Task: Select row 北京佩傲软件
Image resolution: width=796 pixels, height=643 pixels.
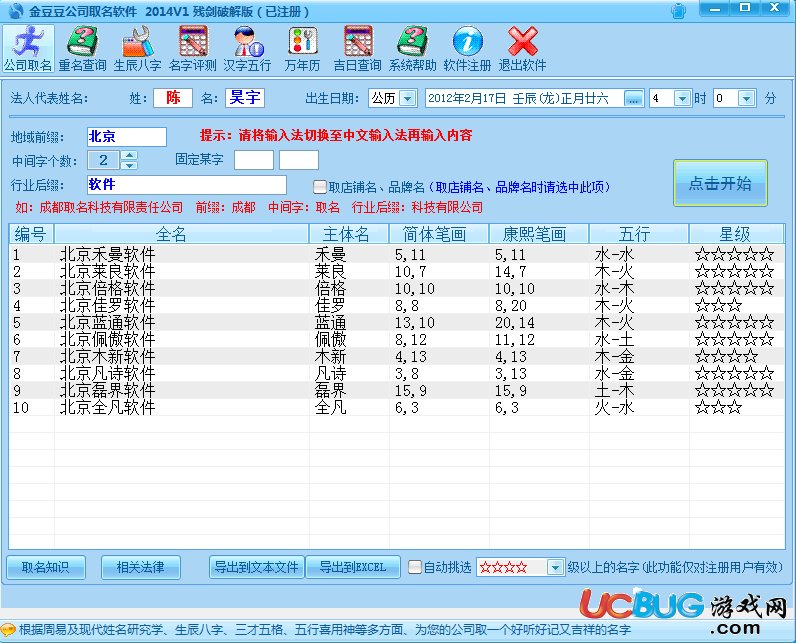Action: coord(396,339)
